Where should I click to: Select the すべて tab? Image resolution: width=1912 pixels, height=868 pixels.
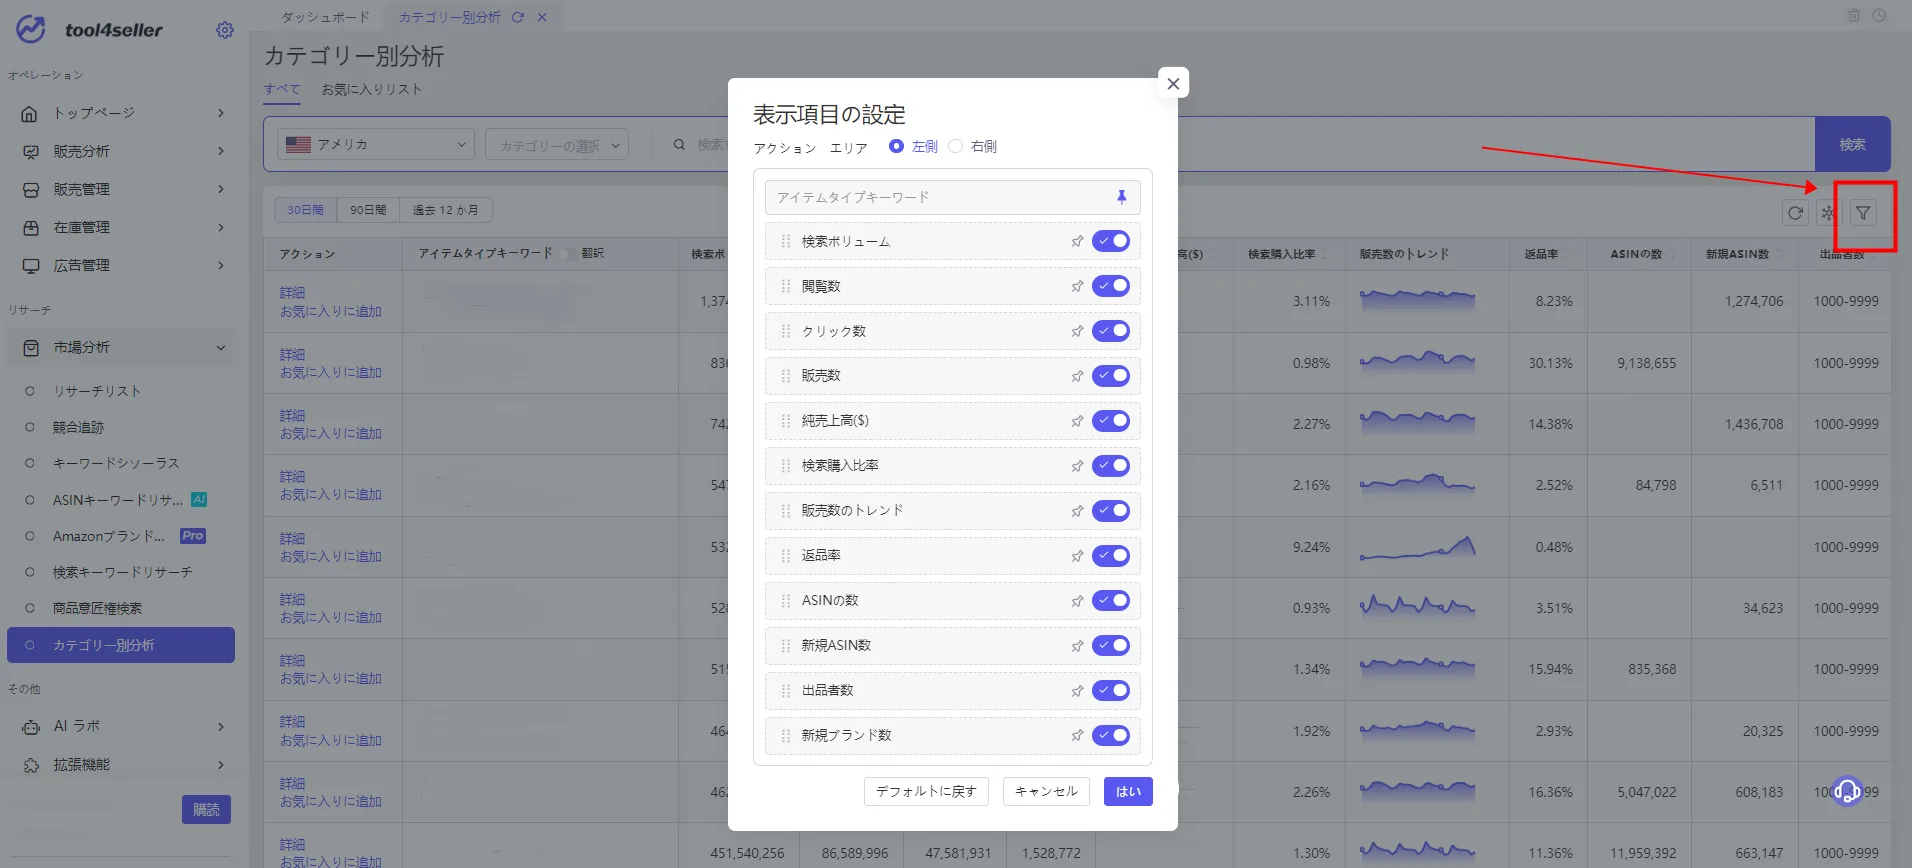pyautogui.click(x=282, y=89)
